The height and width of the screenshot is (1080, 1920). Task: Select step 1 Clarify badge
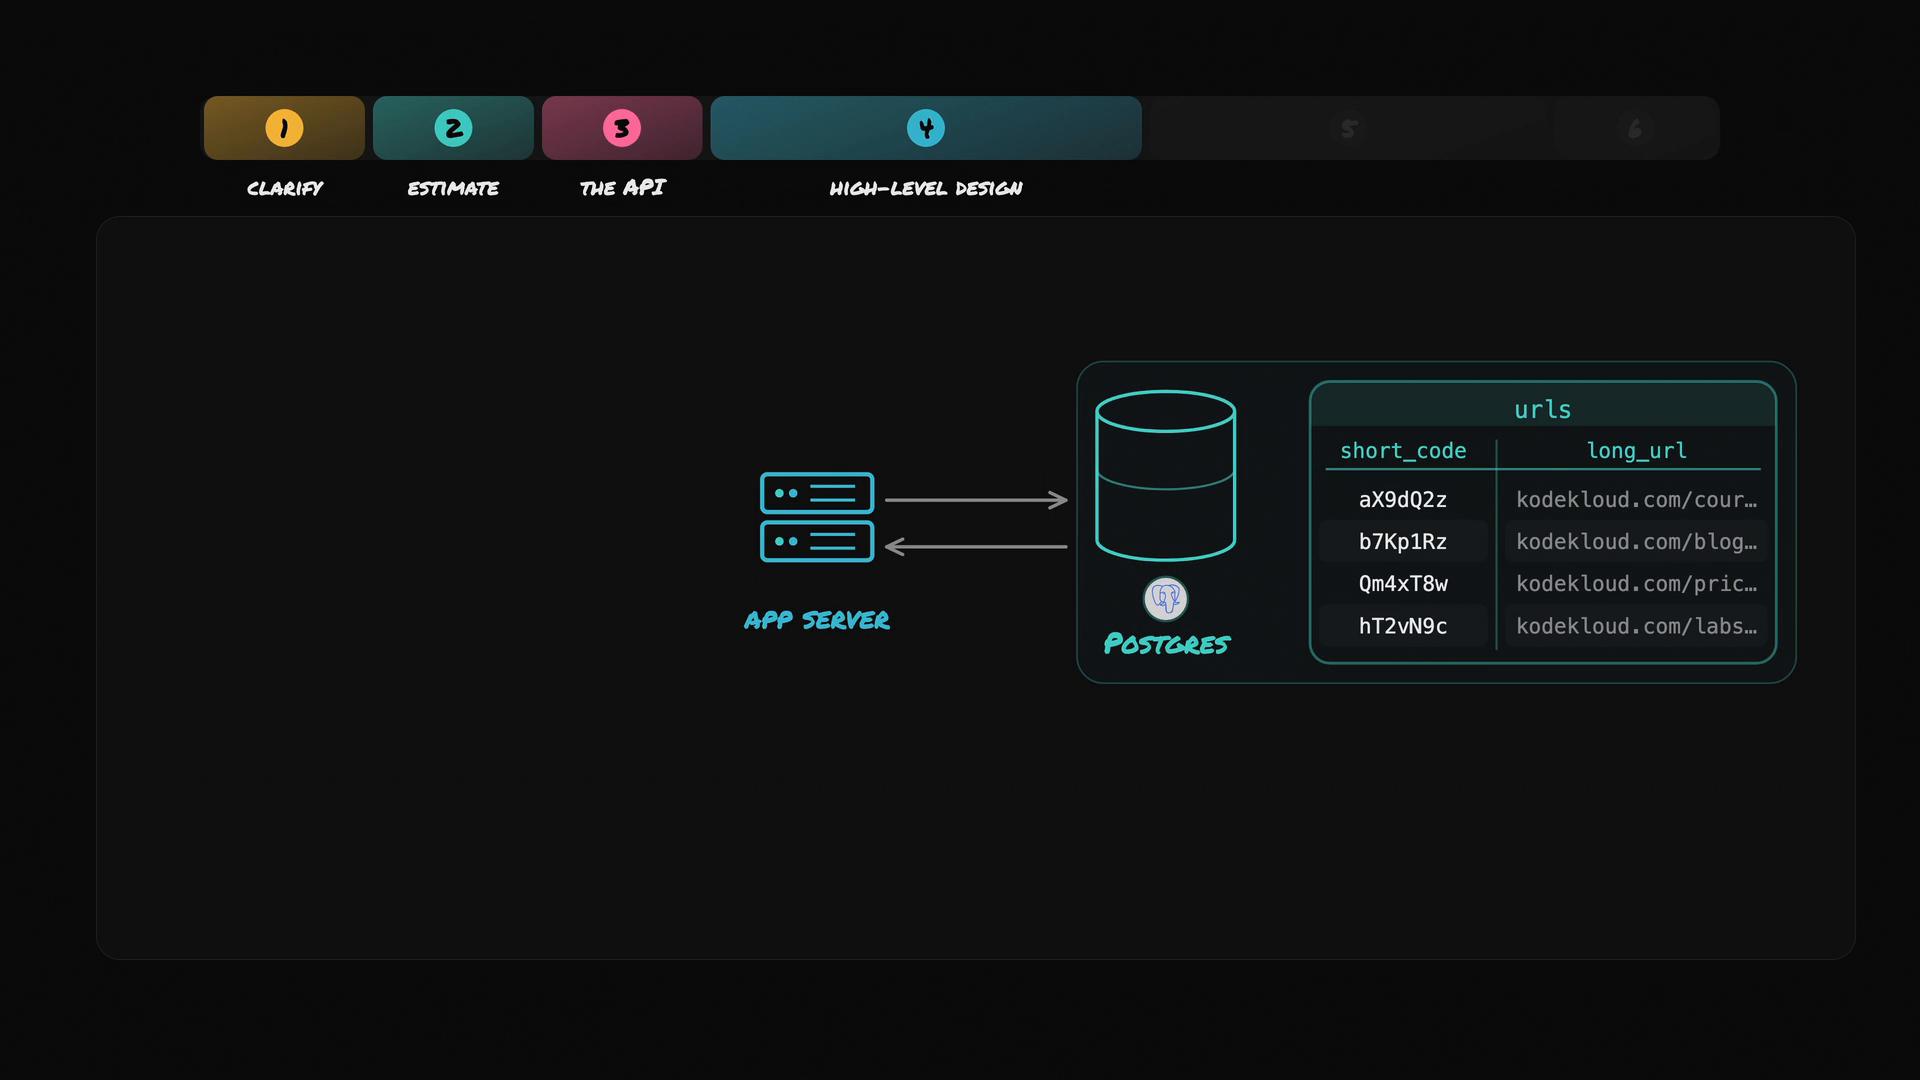click(284, 128)
